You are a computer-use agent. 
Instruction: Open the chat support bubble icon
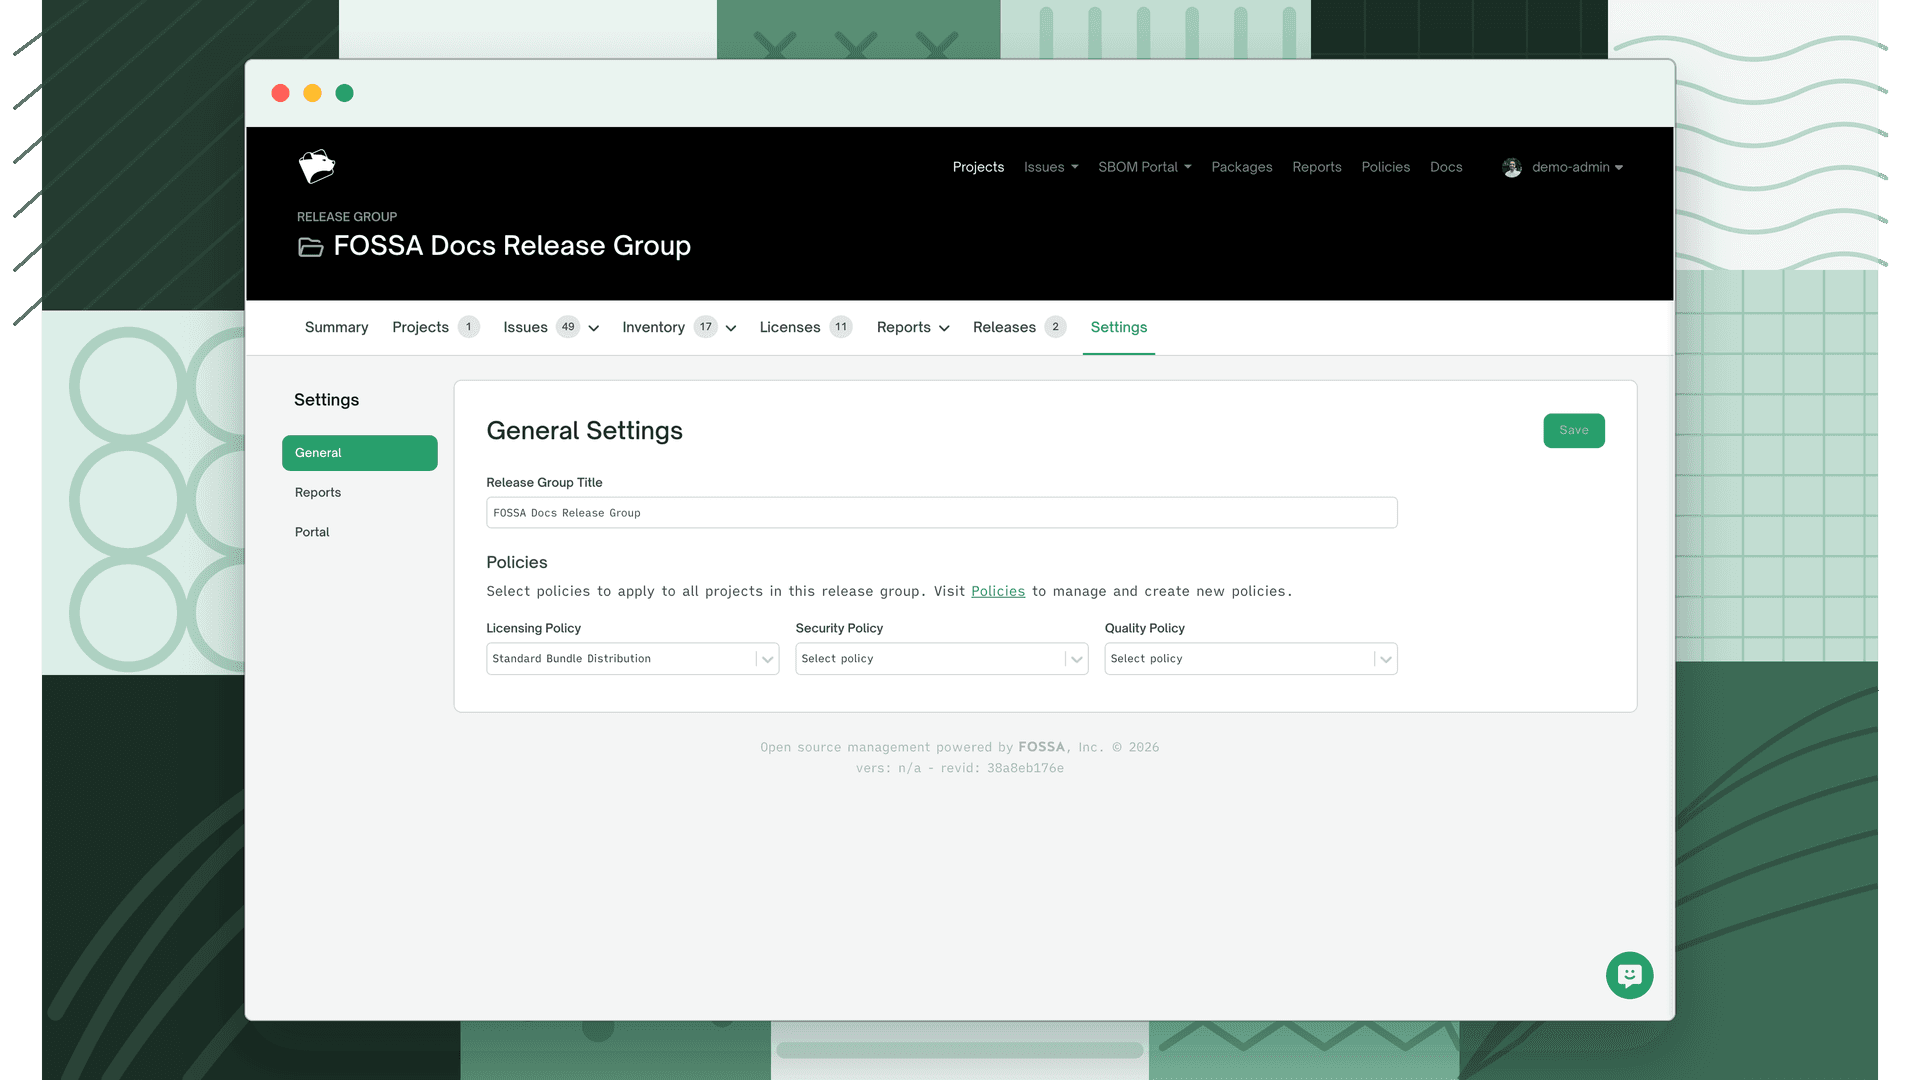(1629, 975)
